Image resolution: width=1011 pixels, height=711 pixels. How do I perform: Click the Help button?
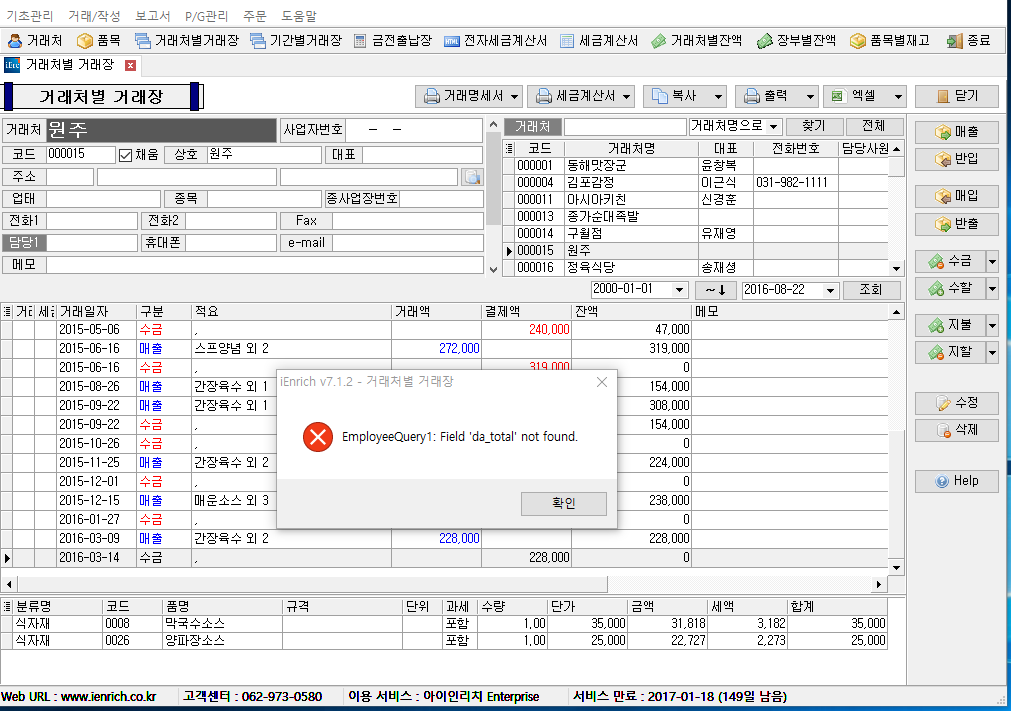pyautogui.click(x=956, y=481)
